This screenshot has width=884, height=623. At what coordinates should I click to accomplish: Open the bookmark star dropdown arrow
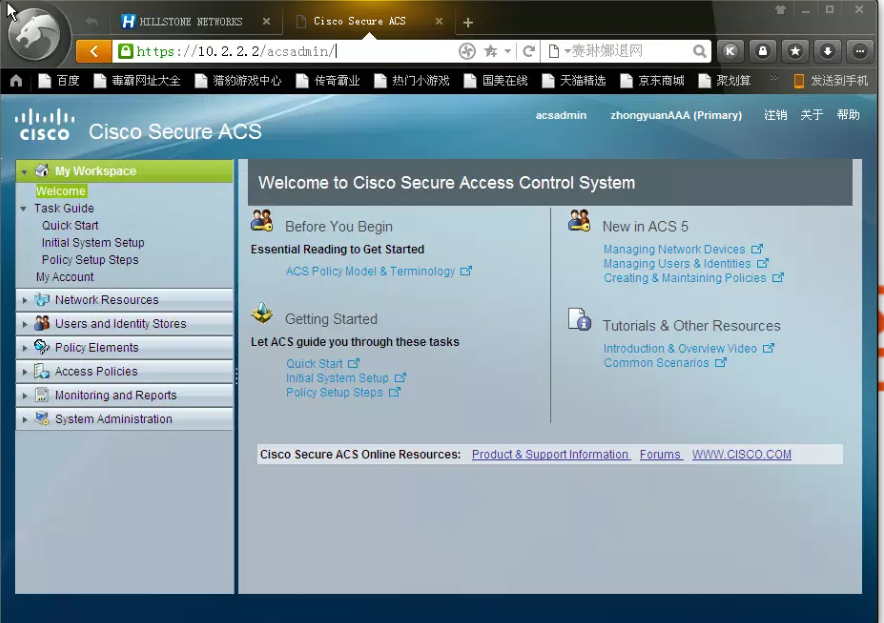point(507,51)
